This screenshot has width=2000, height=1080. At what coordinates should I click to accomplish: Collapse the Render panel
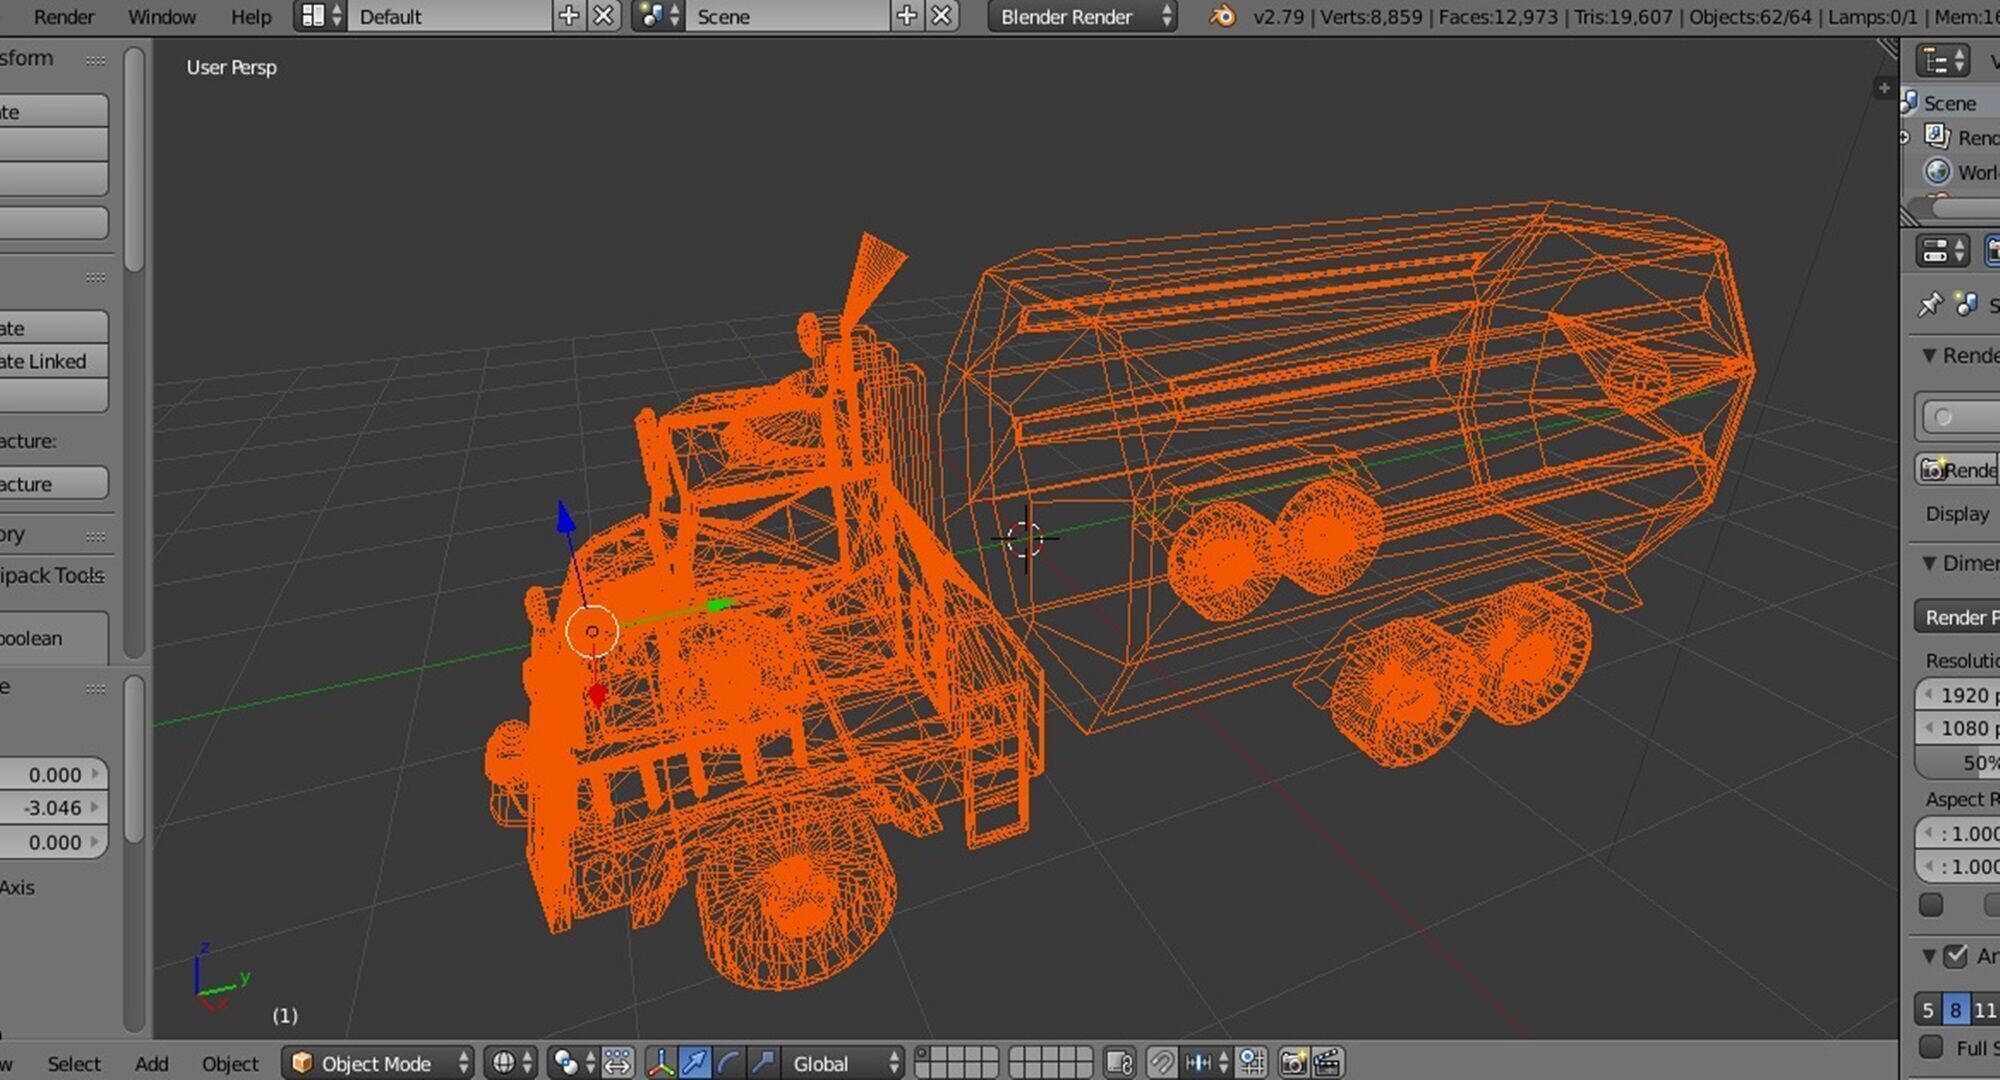[x=1929, y=356]
